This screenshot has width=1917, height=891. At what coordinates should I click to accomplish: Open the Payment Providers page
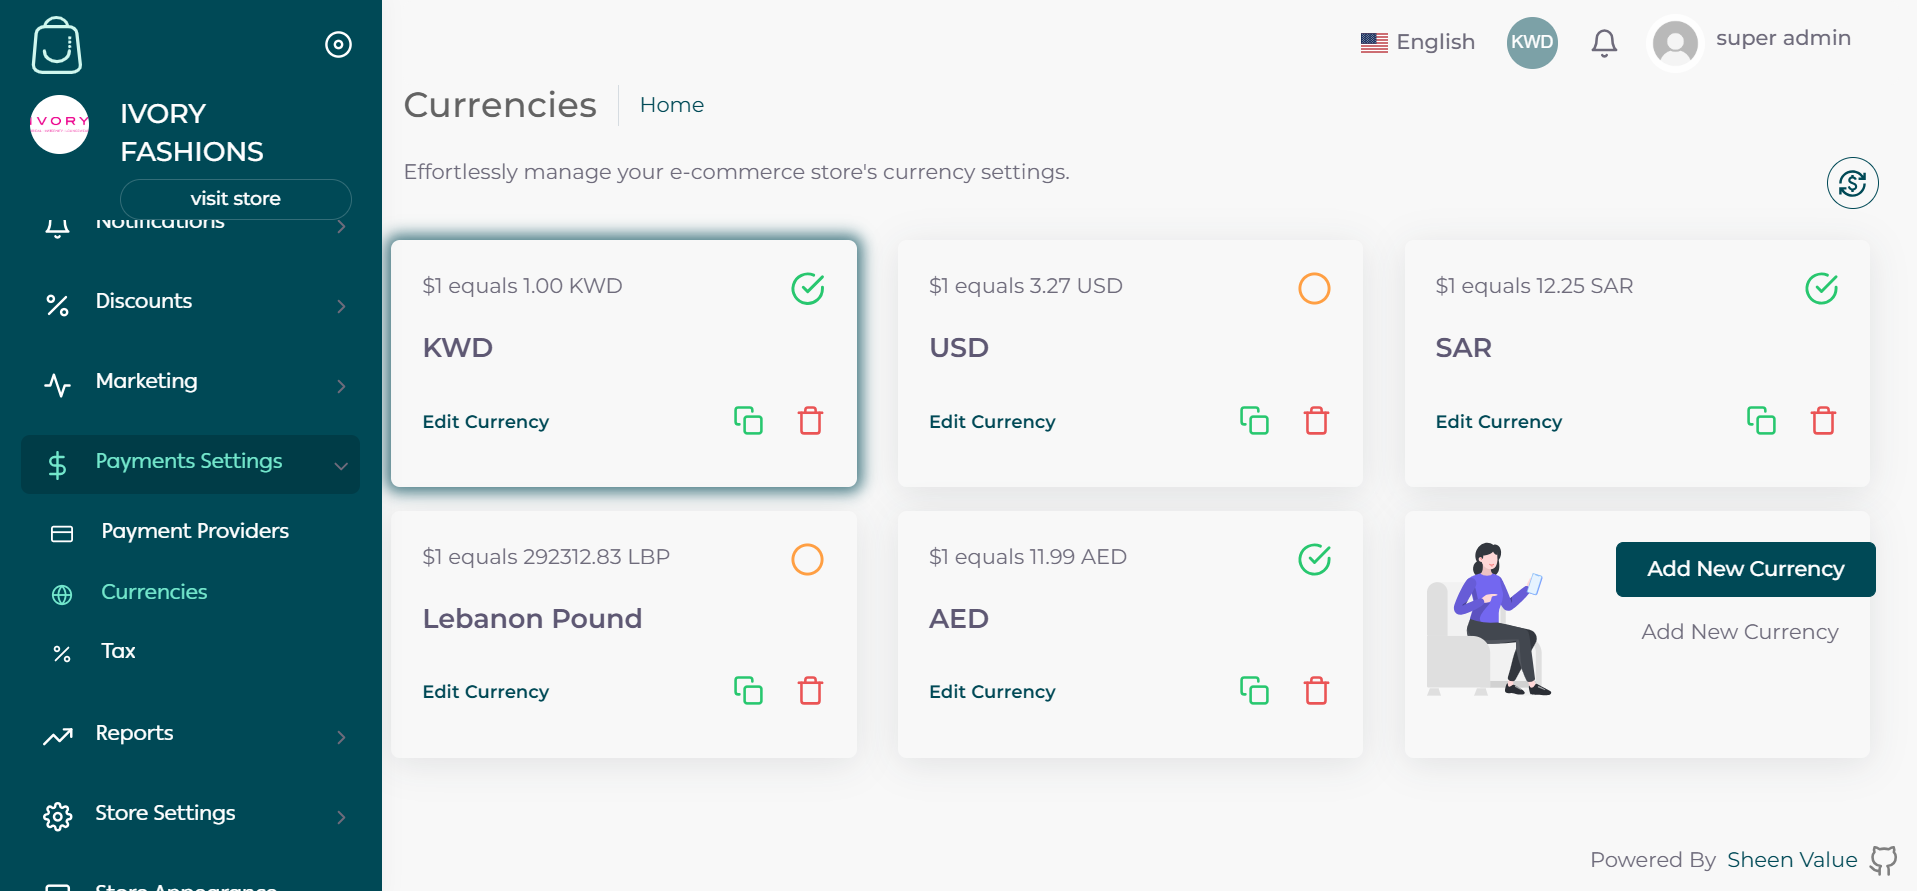click(195, 531)
